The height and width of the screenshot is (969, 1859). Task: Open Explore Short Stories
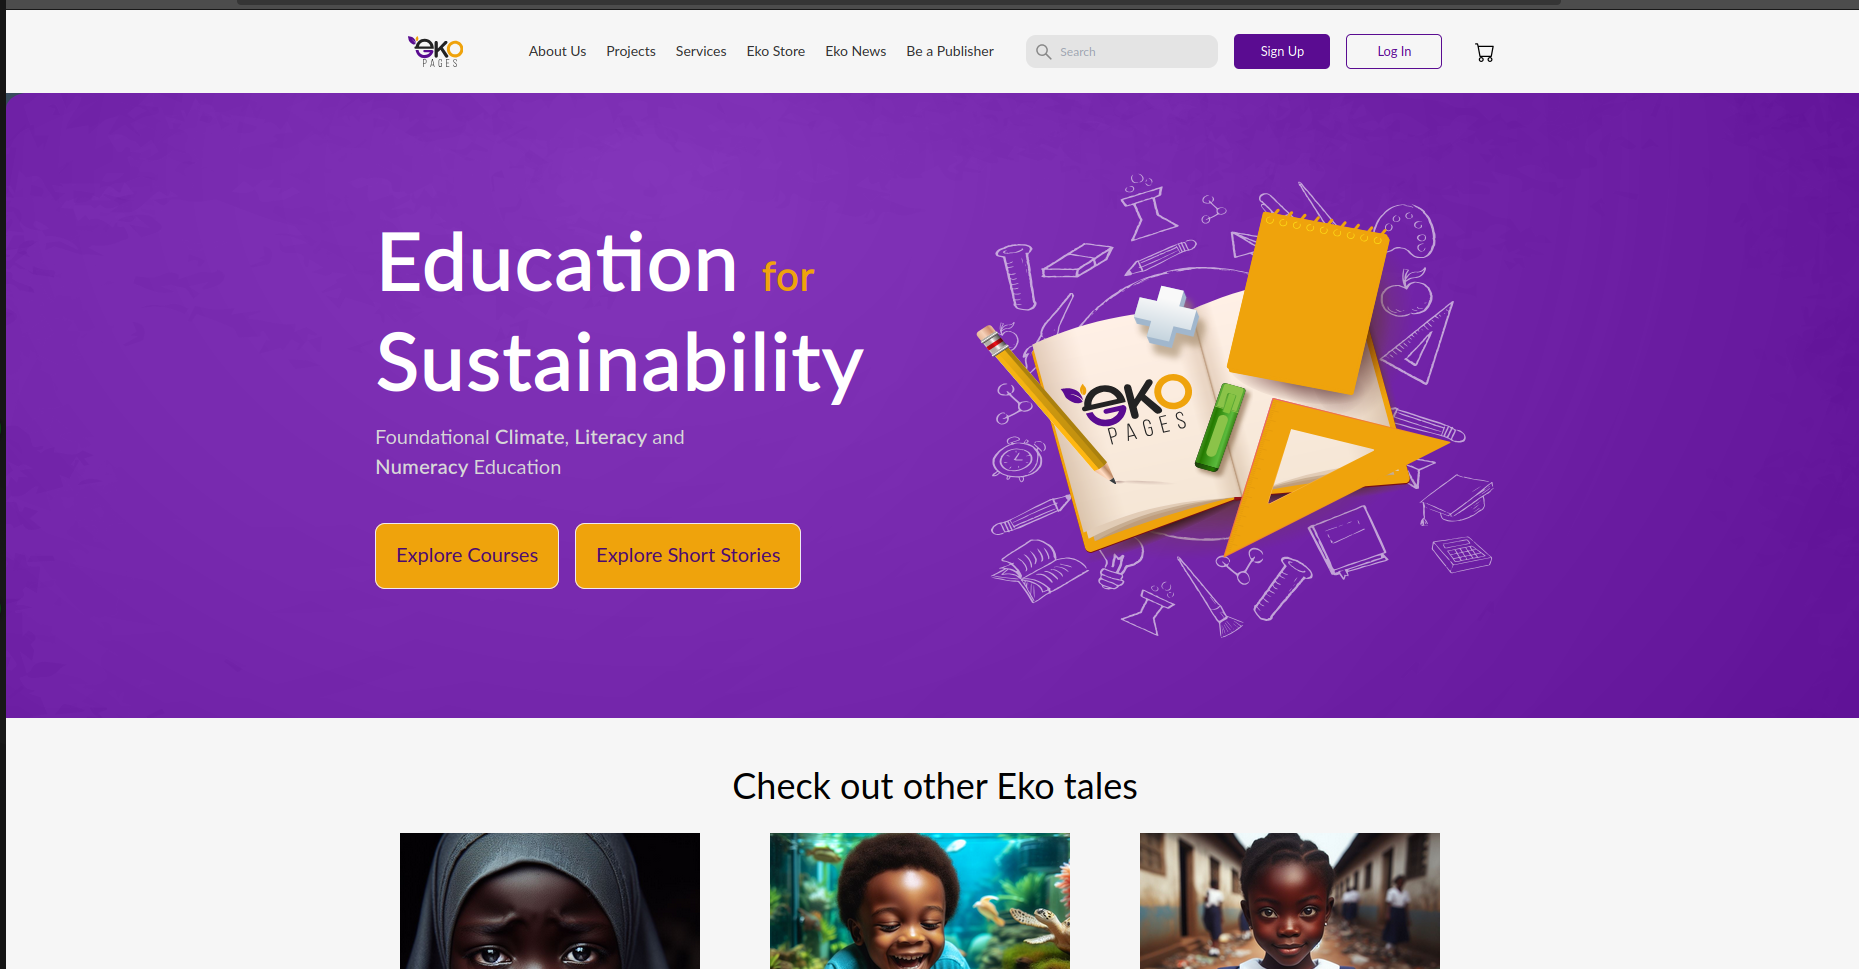click(x=688, y=556)
